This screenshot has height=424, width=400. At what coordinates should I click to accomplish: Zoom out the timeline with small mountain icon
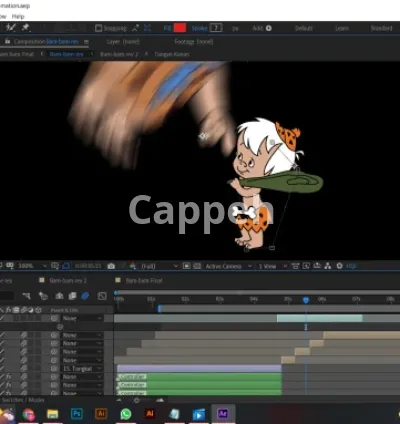point(119,400)
